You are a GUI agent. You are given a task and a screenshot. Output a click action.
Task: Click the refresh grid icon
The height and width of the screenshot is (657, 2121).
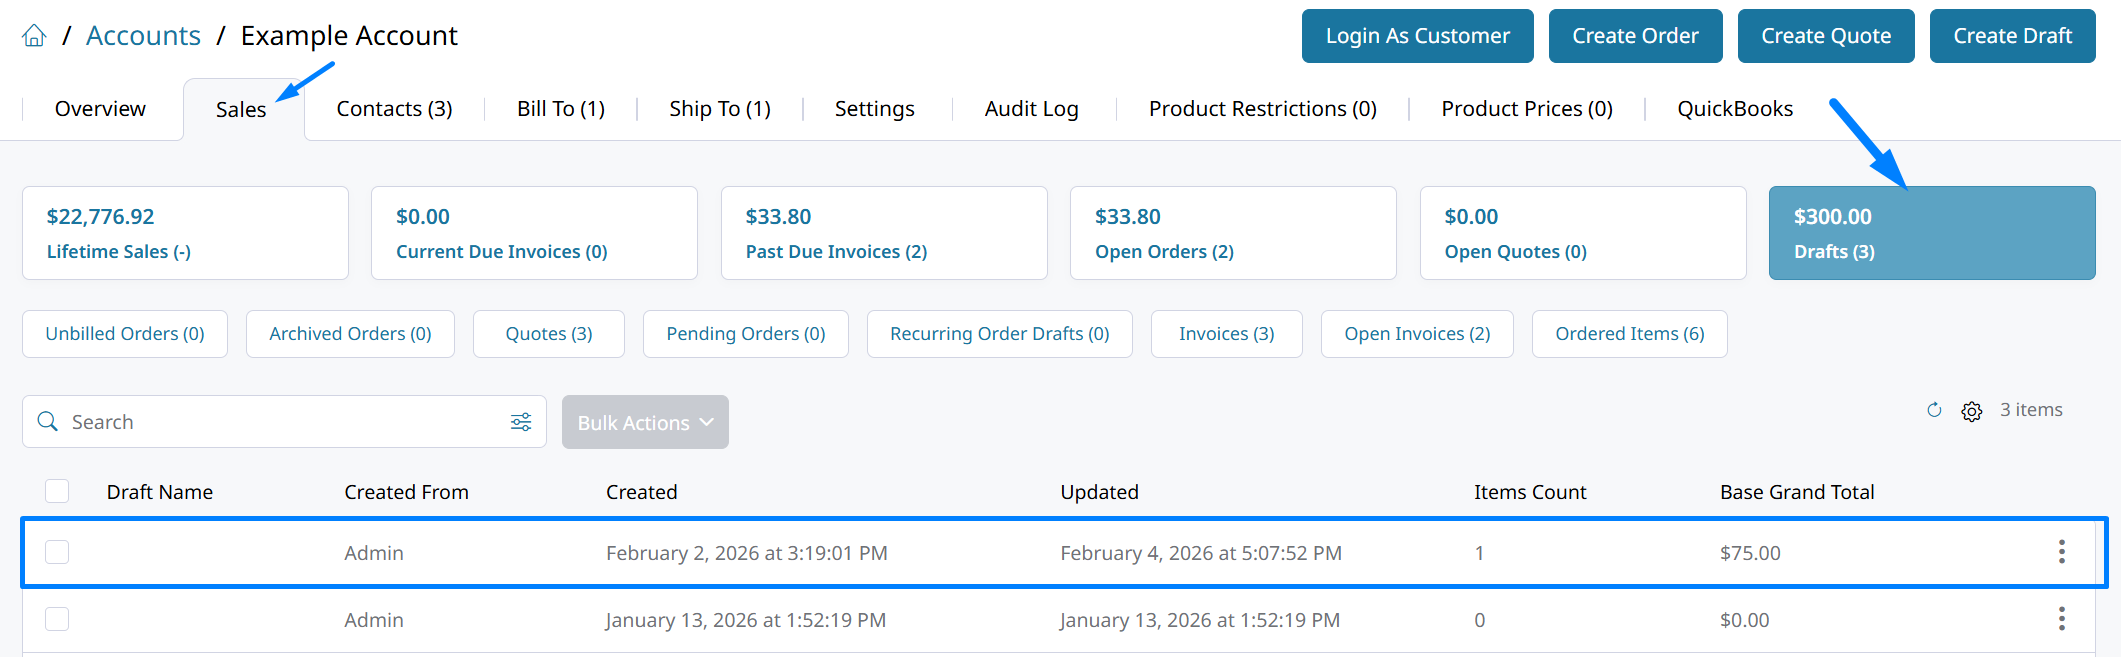click(x=1934, y=410)
